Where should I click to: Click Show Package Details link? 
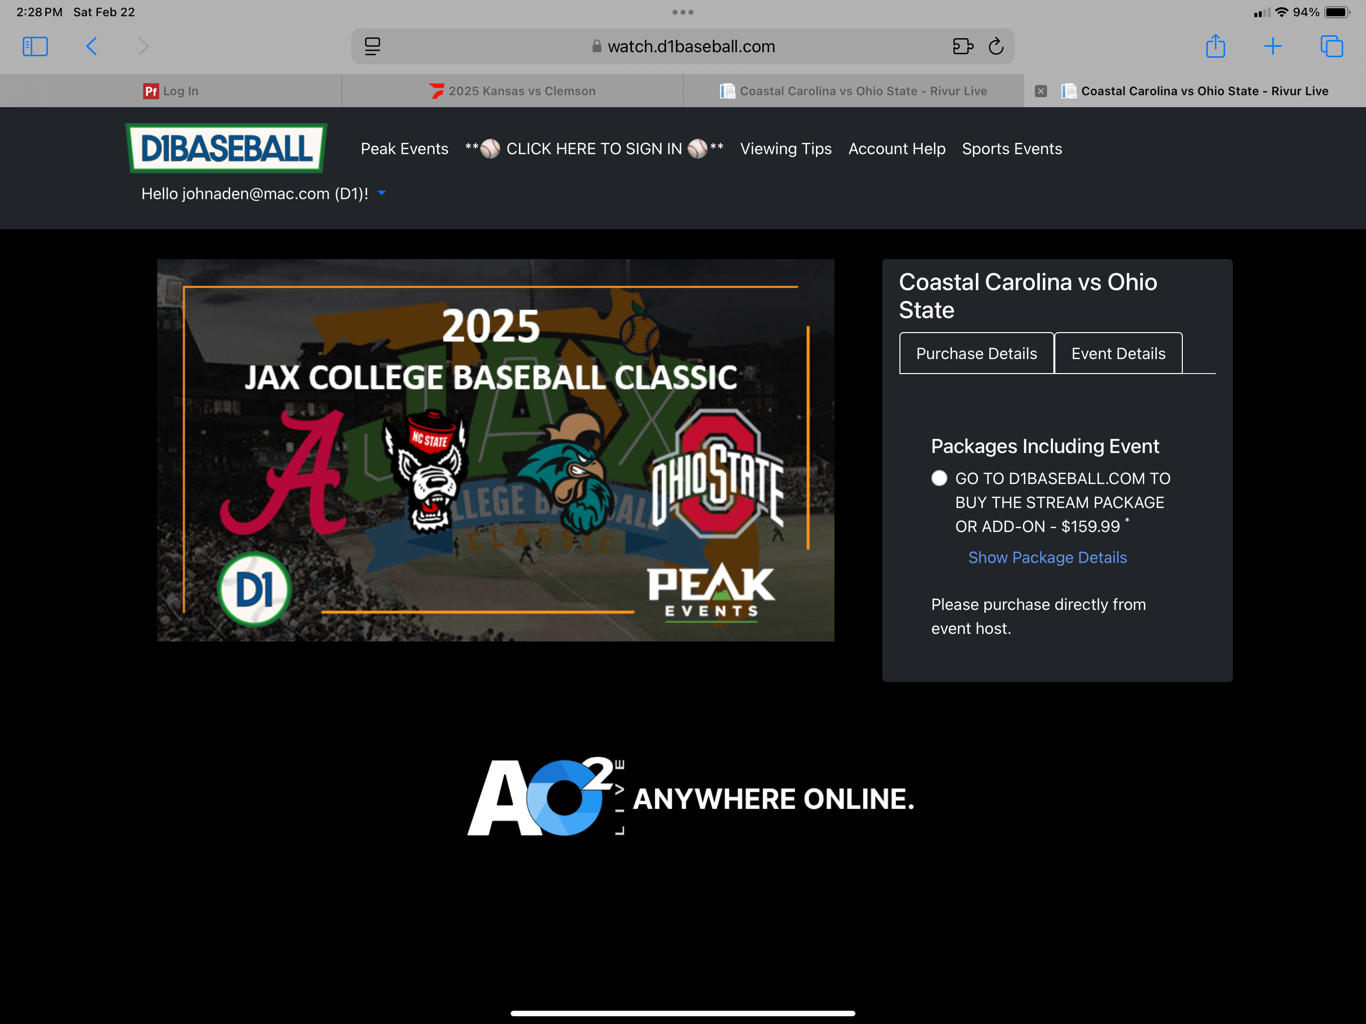tap(1047, 558)
